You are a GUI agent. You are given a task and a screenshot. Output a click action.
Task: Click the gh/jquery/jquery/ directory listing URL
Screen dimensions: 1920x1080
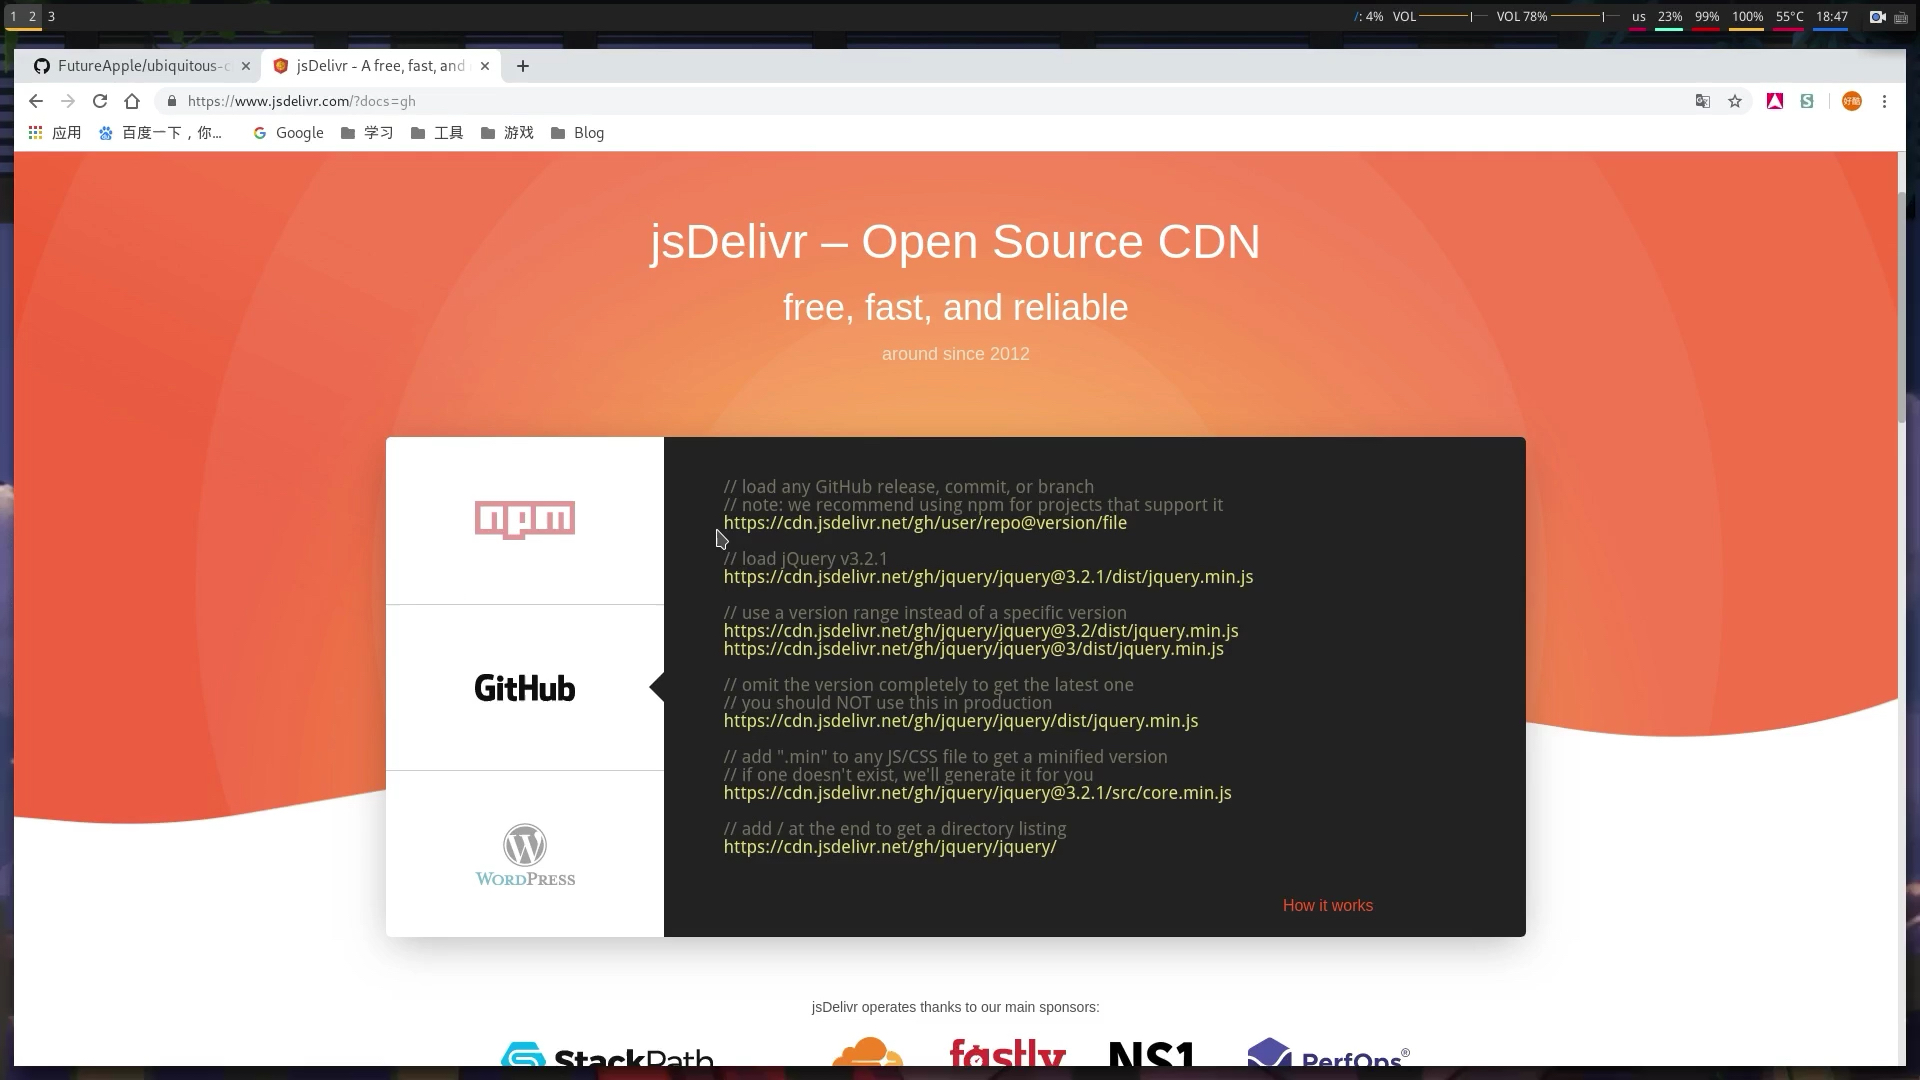[x=890, y=847]
